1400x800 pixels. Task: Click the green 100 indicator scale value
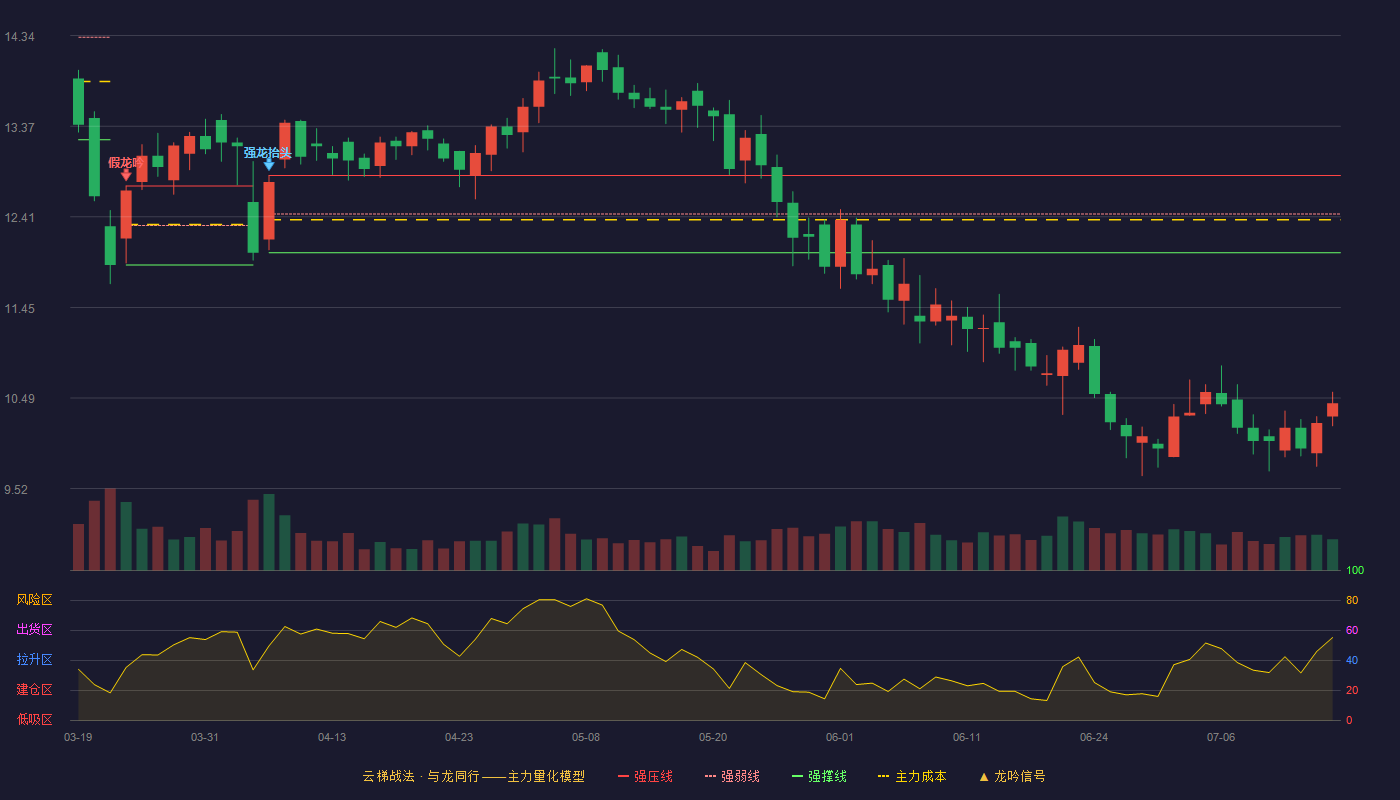tap(1355, 571)
